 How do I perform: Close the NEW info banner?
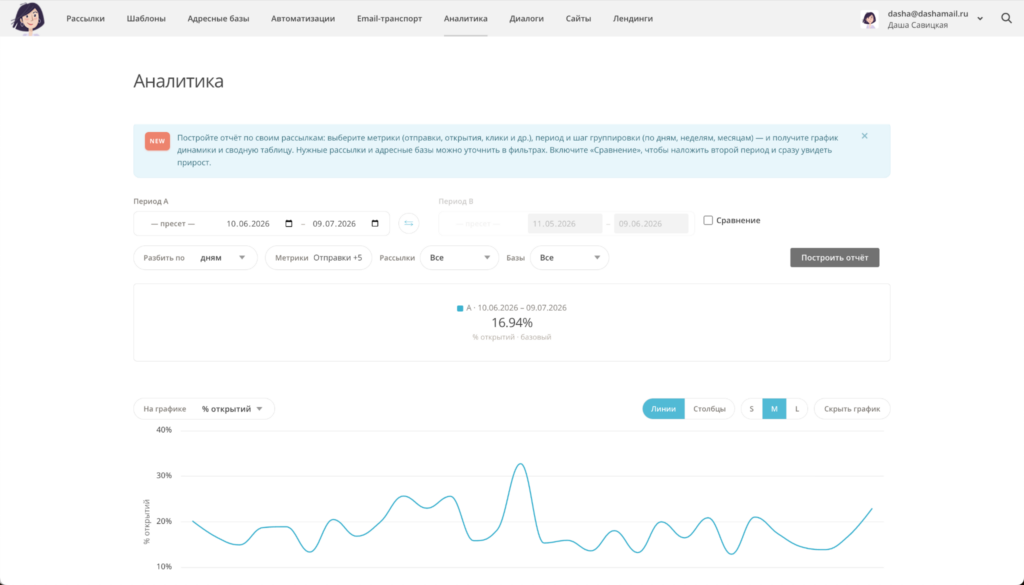click(x=864, y=136)
